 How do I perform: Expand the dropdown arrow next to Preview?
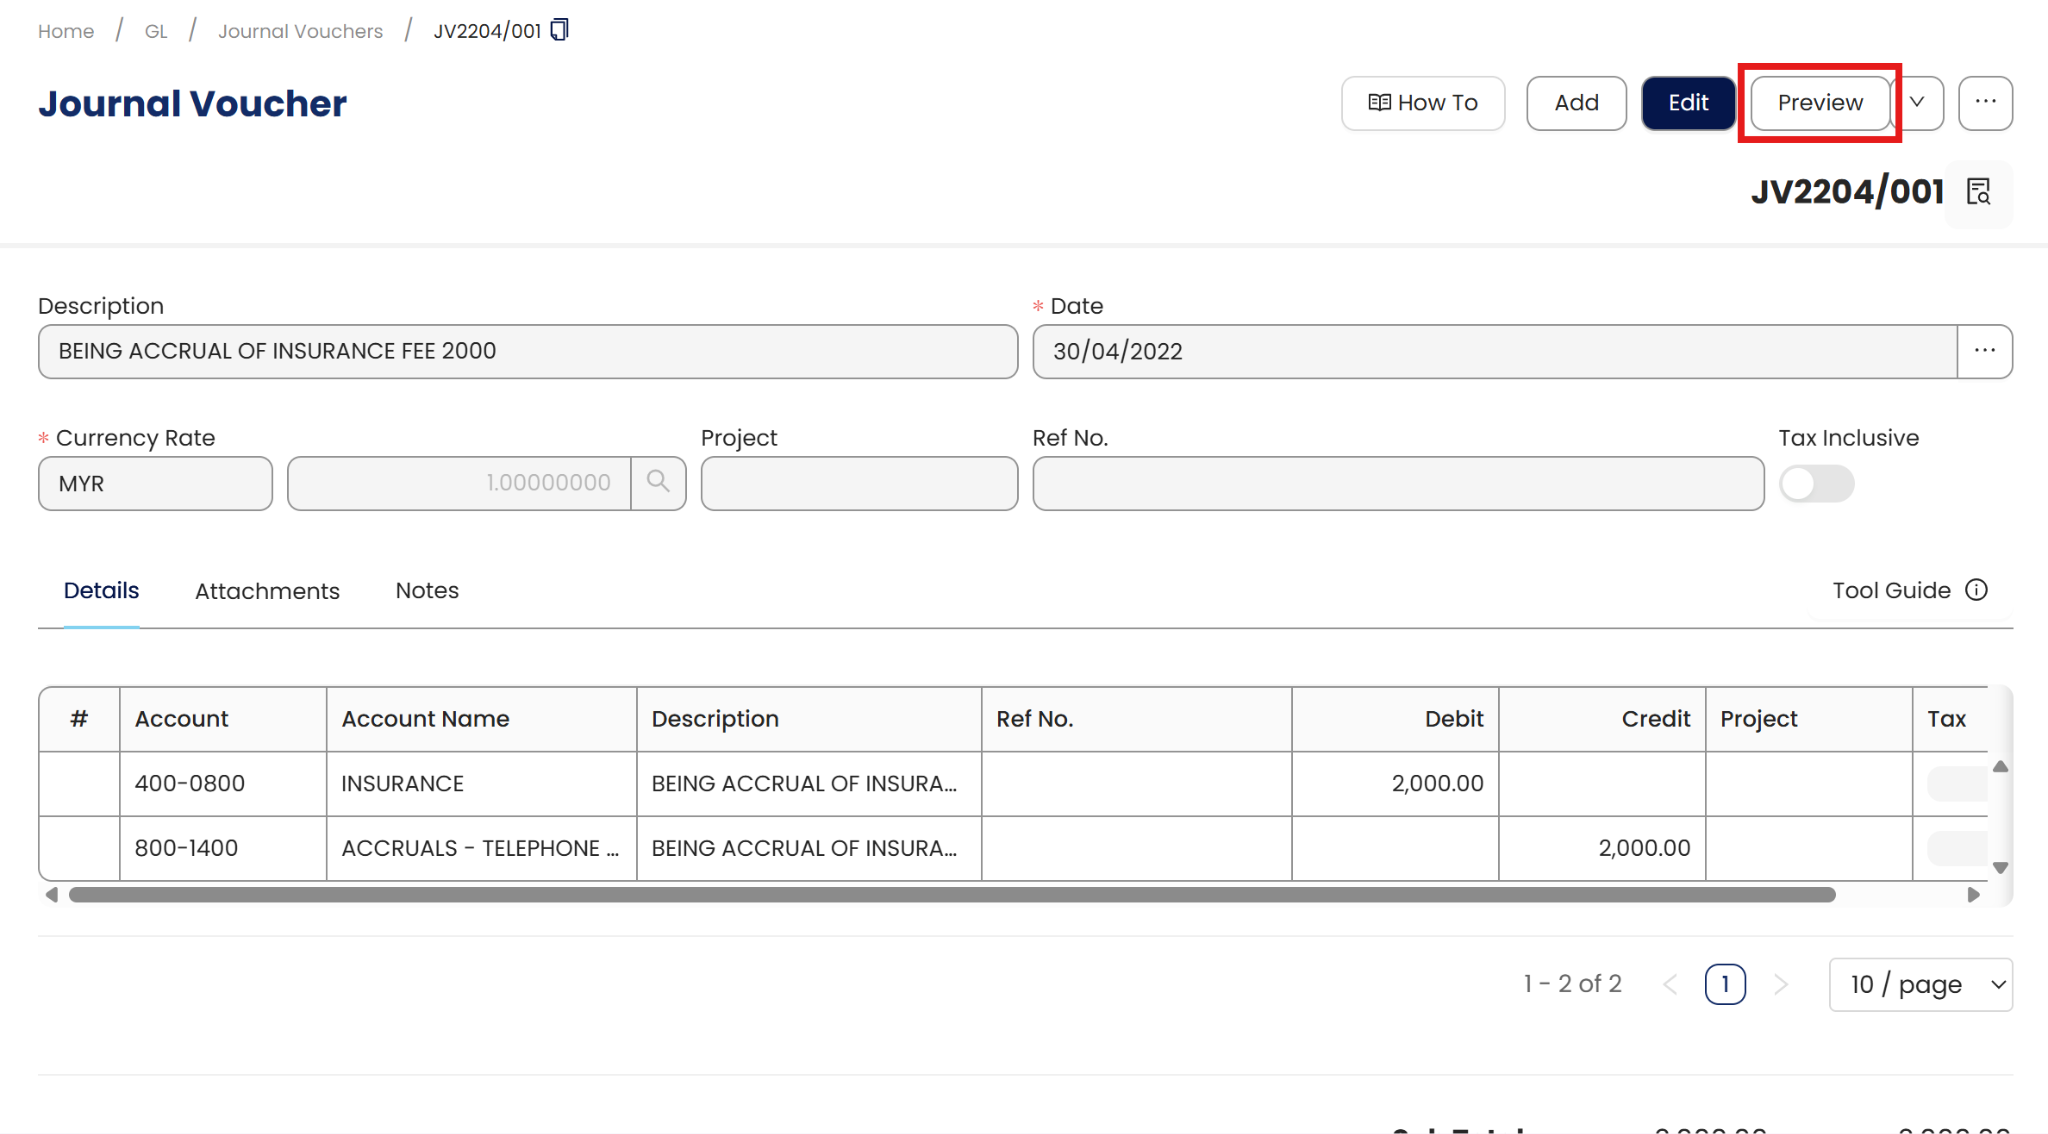point(1917,102)
